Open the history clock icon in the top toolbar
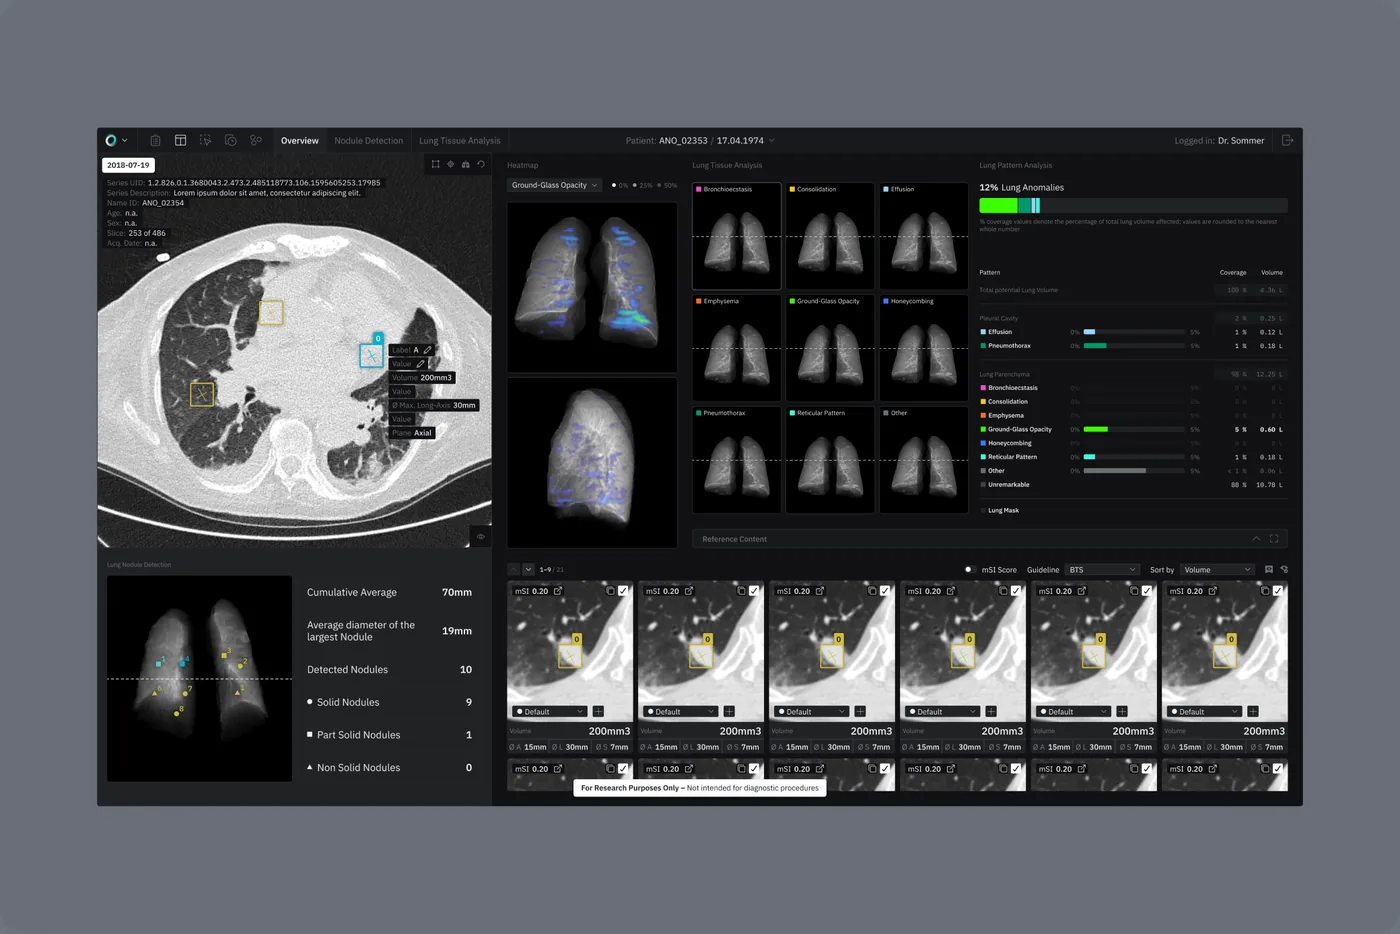Screen dimensions: 1400x934 pos(230,140)
